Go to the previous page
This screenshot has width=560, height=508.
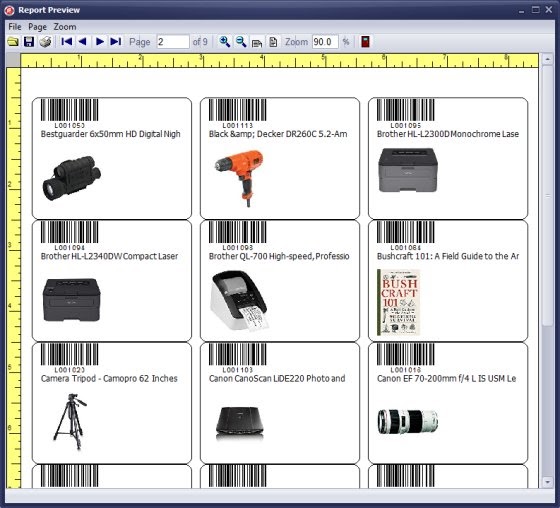click(x=82, y=42)
